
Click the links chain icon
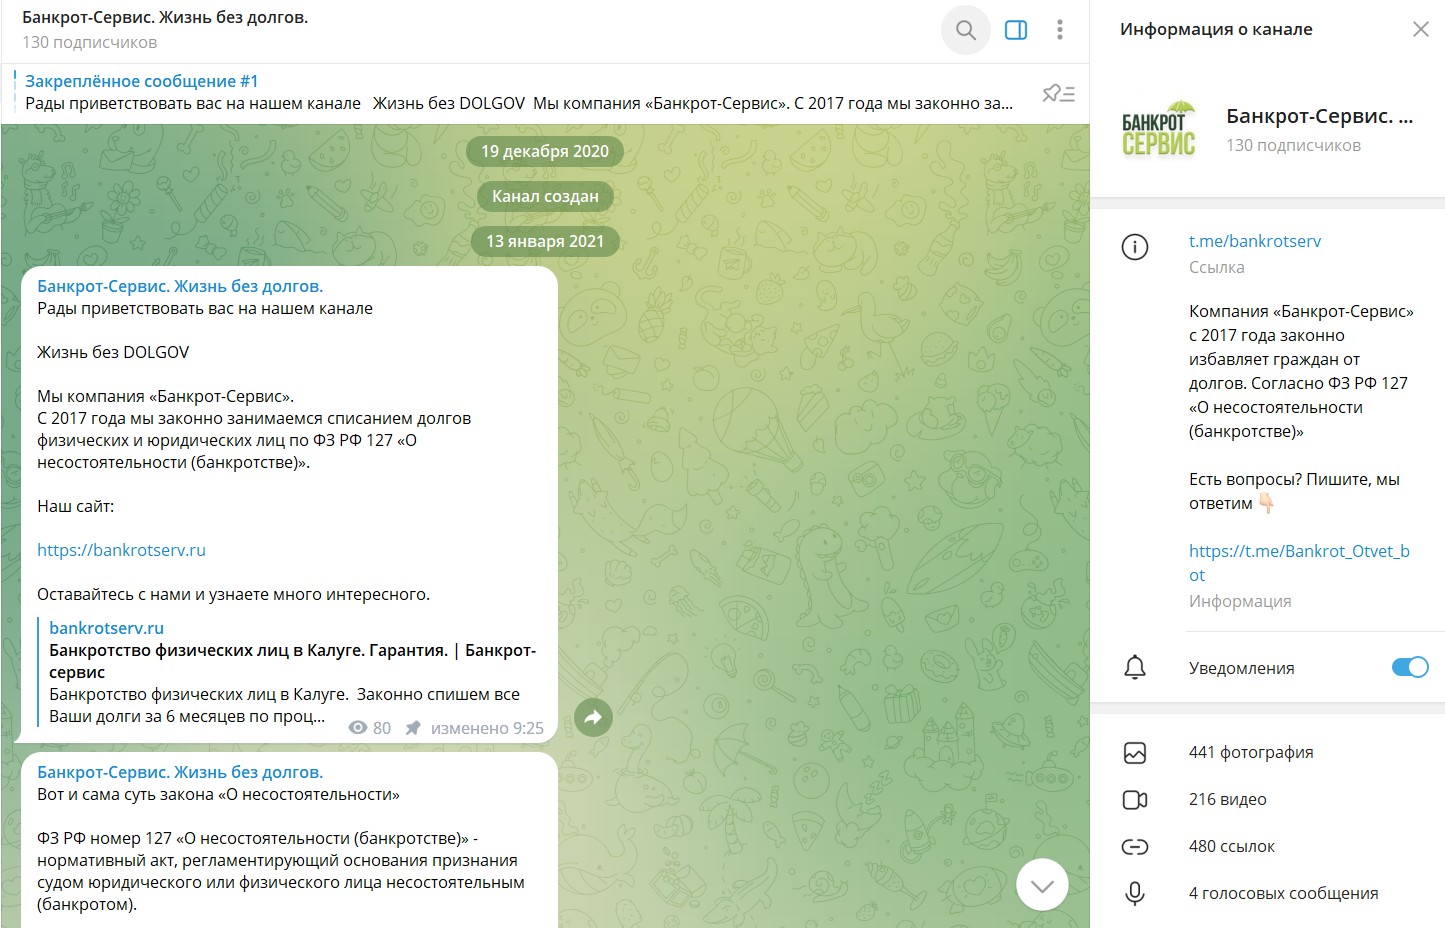point(1135,847)
